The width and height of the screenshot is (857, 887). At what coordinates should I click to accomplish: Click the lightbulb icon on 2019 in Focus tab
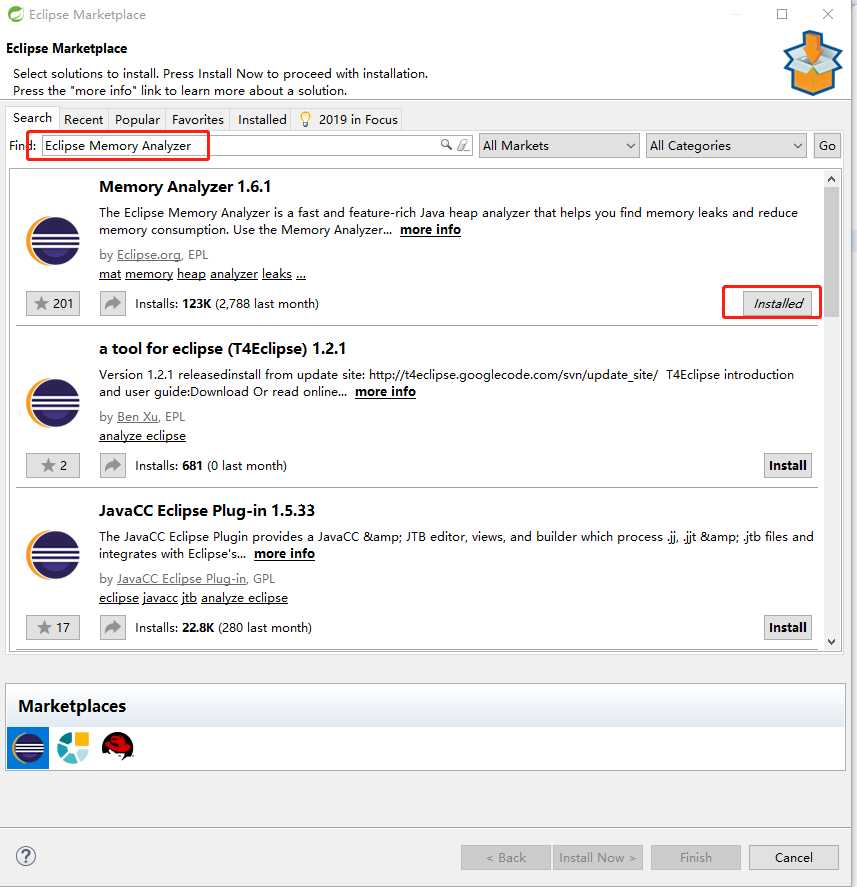pyautogui.click(x=305, y=119)
